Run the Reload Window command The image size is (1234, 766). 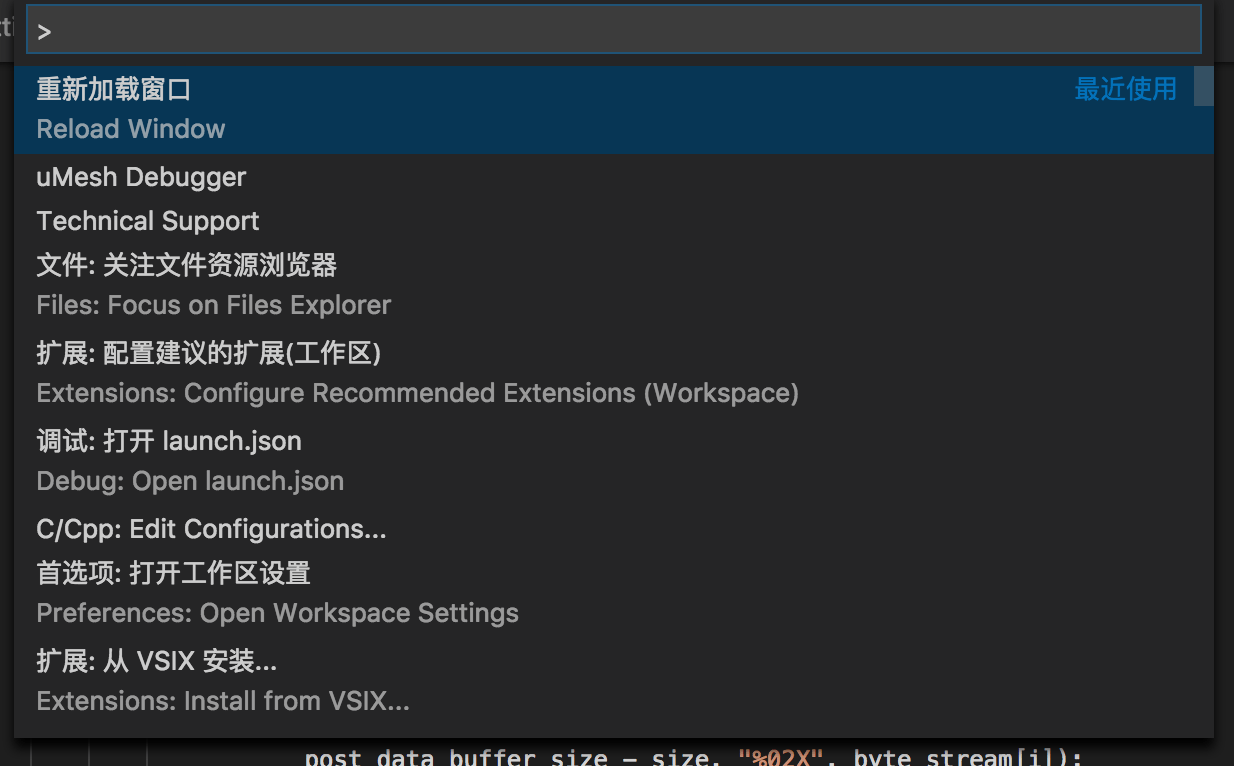pos(614,109)
